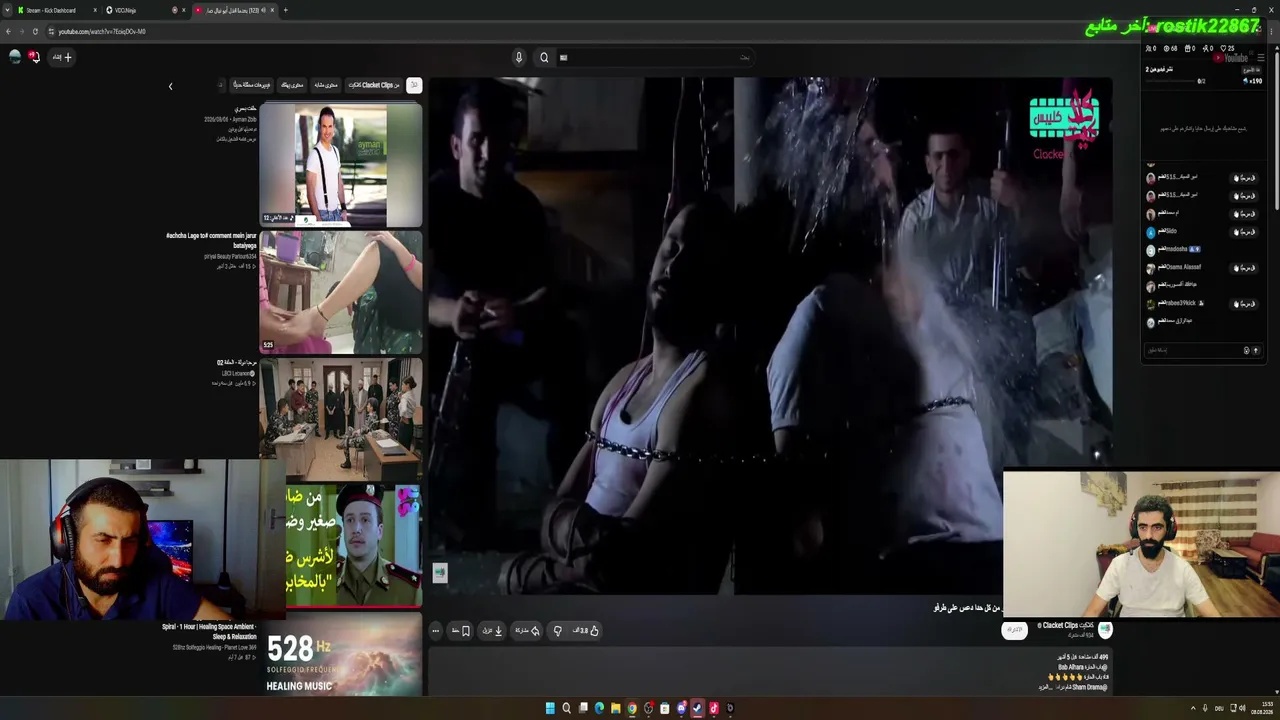Open Microsoft Edge from the taskbar

click(599, 708)
